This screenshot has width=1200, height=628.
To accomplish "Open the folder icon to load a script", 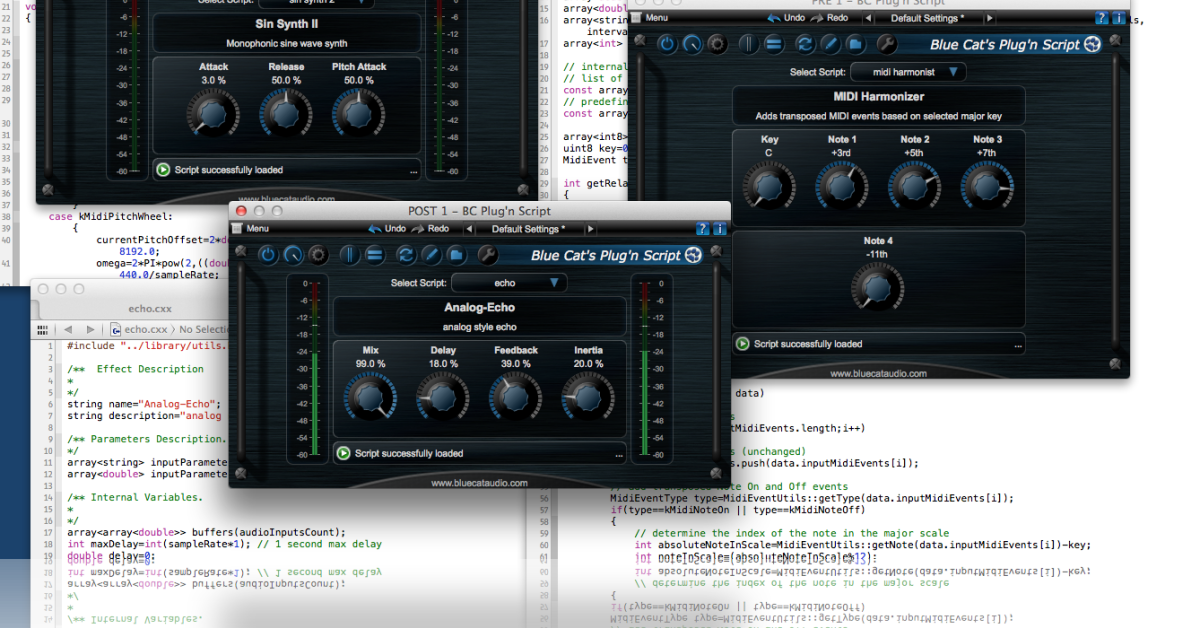I will pos(456,255).
